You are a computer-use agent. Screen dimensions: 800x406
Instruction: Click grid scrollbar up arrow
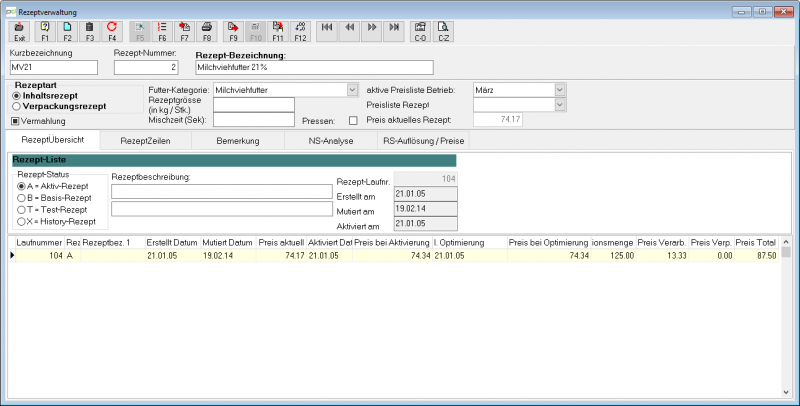pyautogui.click(x=786, y=242)
